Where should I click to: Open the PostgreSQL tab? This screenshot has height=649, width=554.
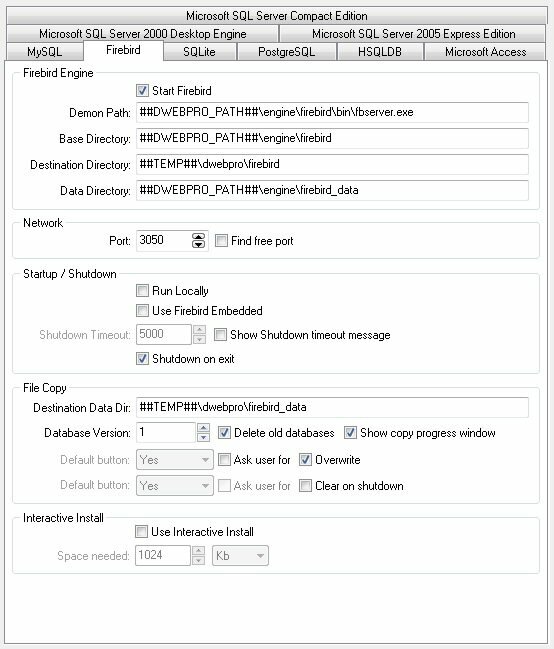pos(287,52)
